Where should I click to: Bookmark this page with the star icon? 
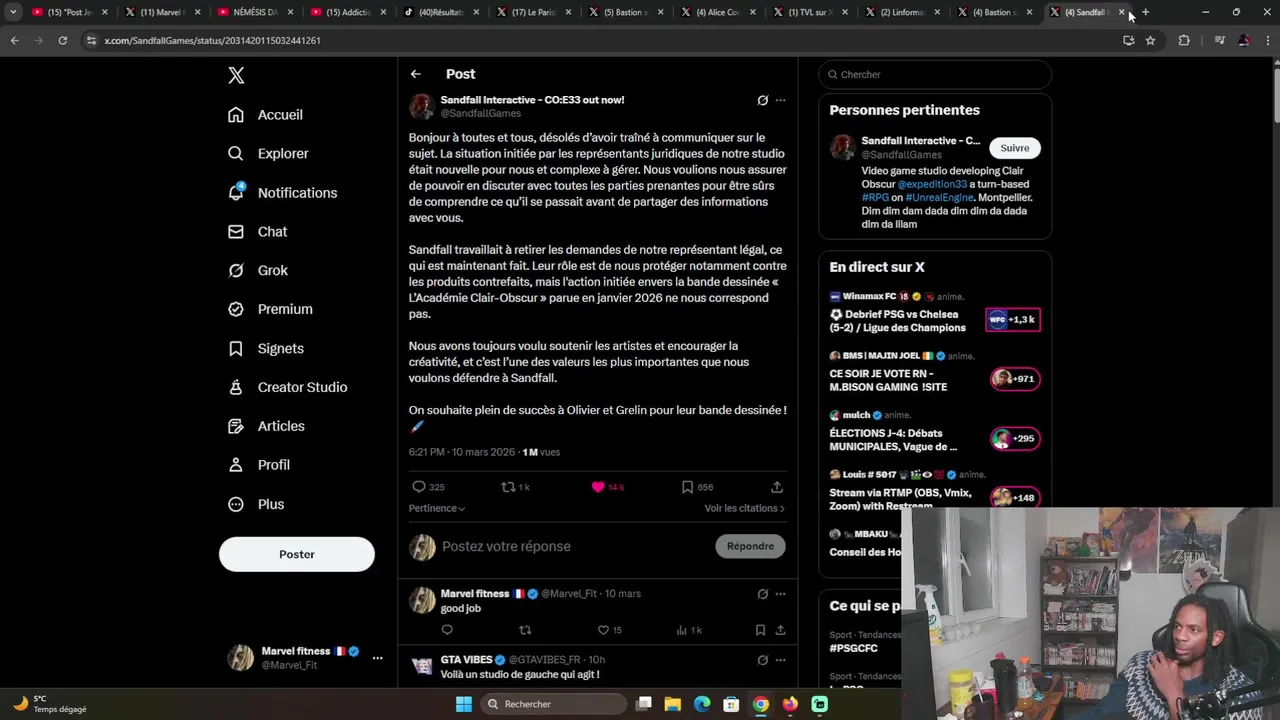[1150, 40]
